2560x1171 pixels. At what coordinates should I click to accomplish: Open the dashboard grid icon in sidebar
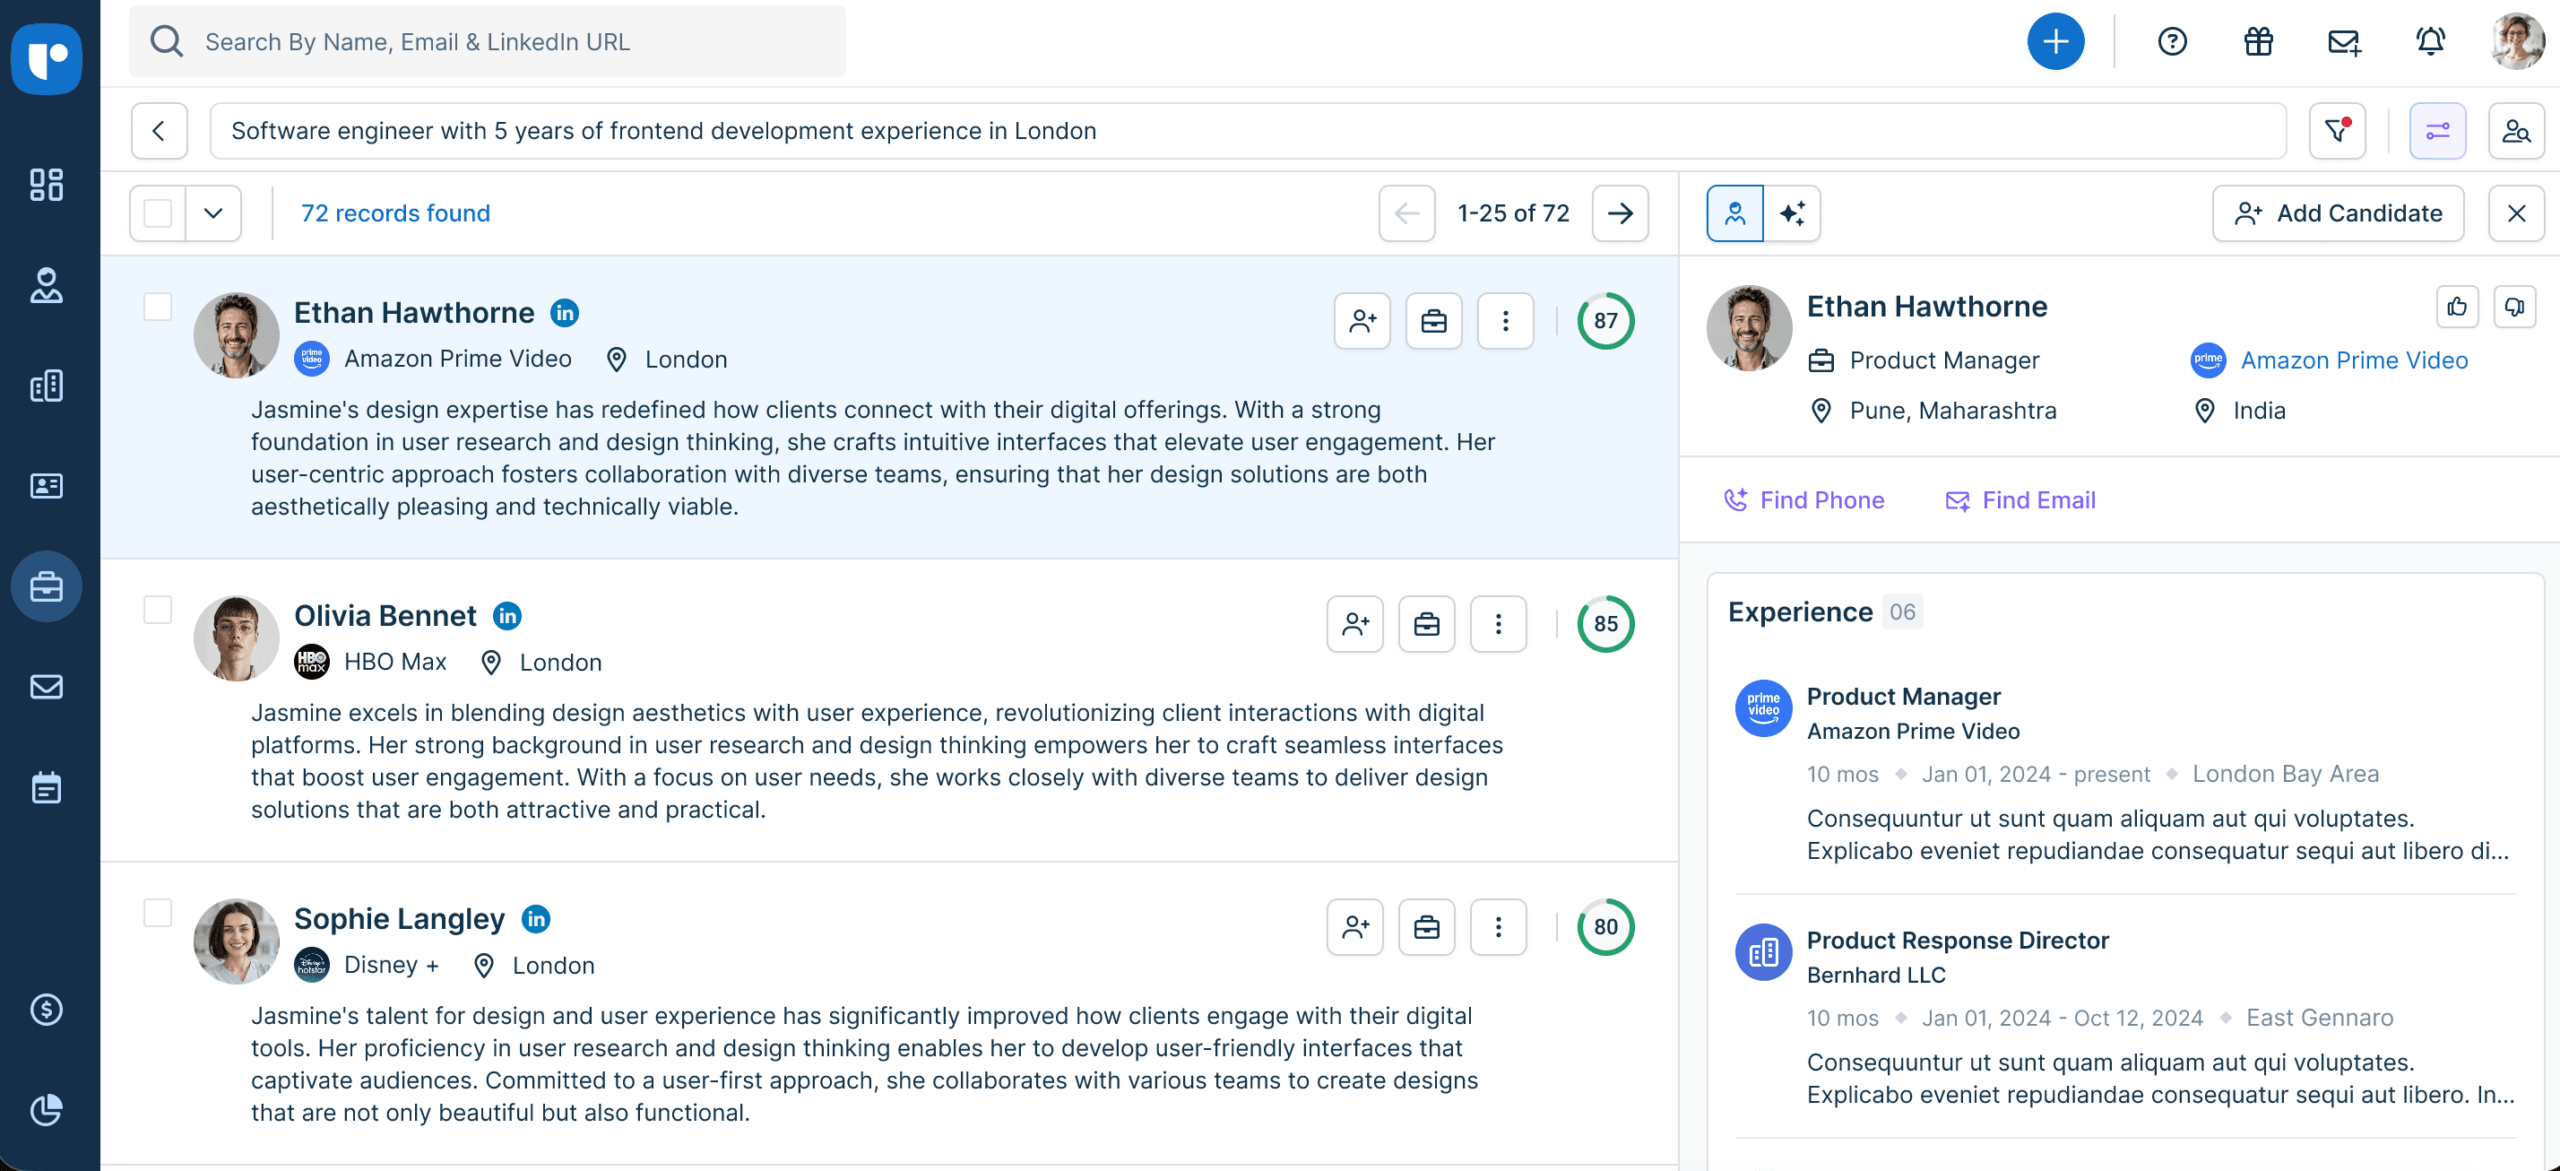click(46, 185)
